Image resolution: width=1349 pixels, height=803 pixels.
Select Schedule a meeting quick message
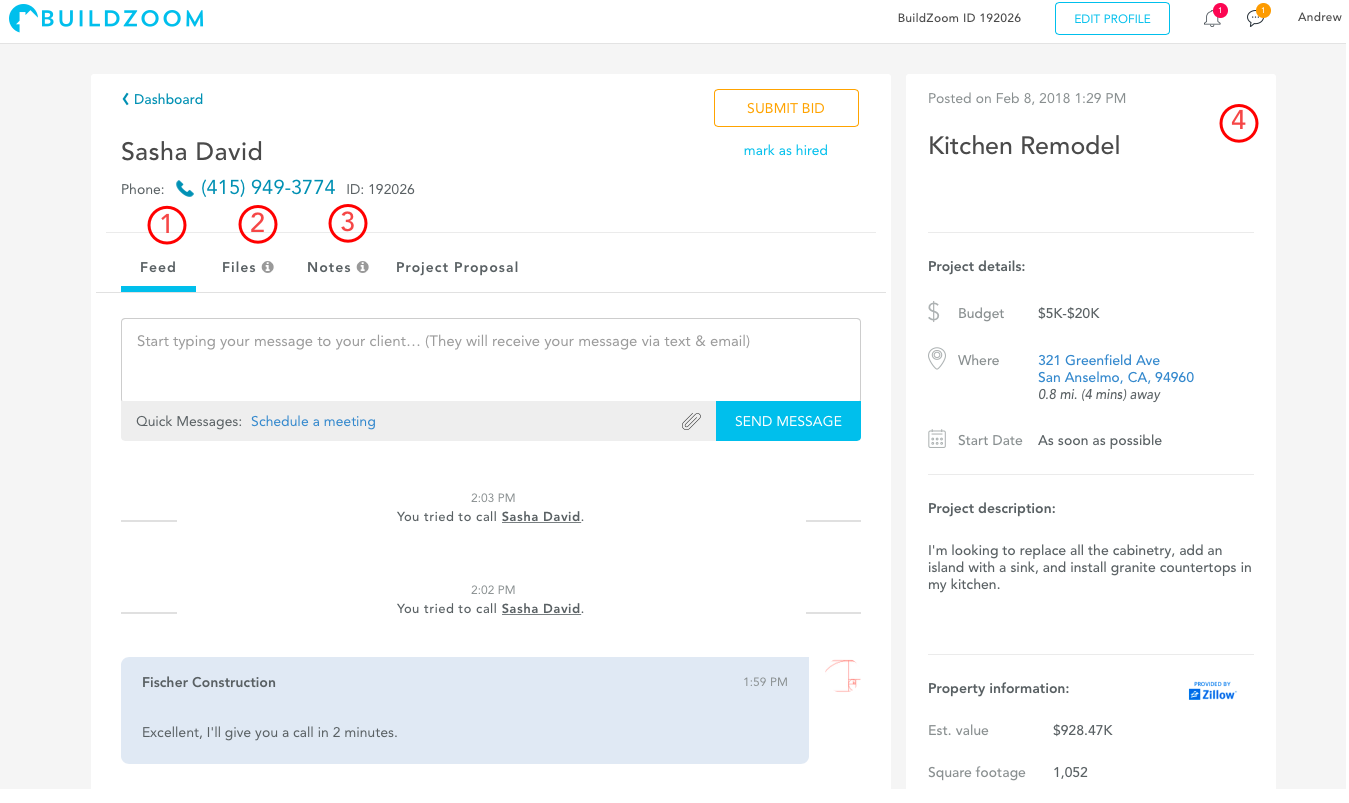tap(313, 421)
